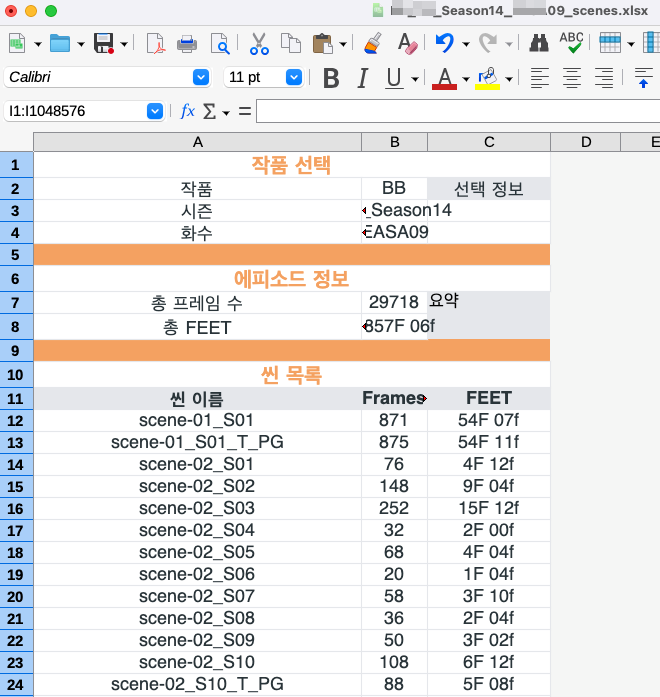
Task: Select column B header
Action: click(x=395, y=142)
